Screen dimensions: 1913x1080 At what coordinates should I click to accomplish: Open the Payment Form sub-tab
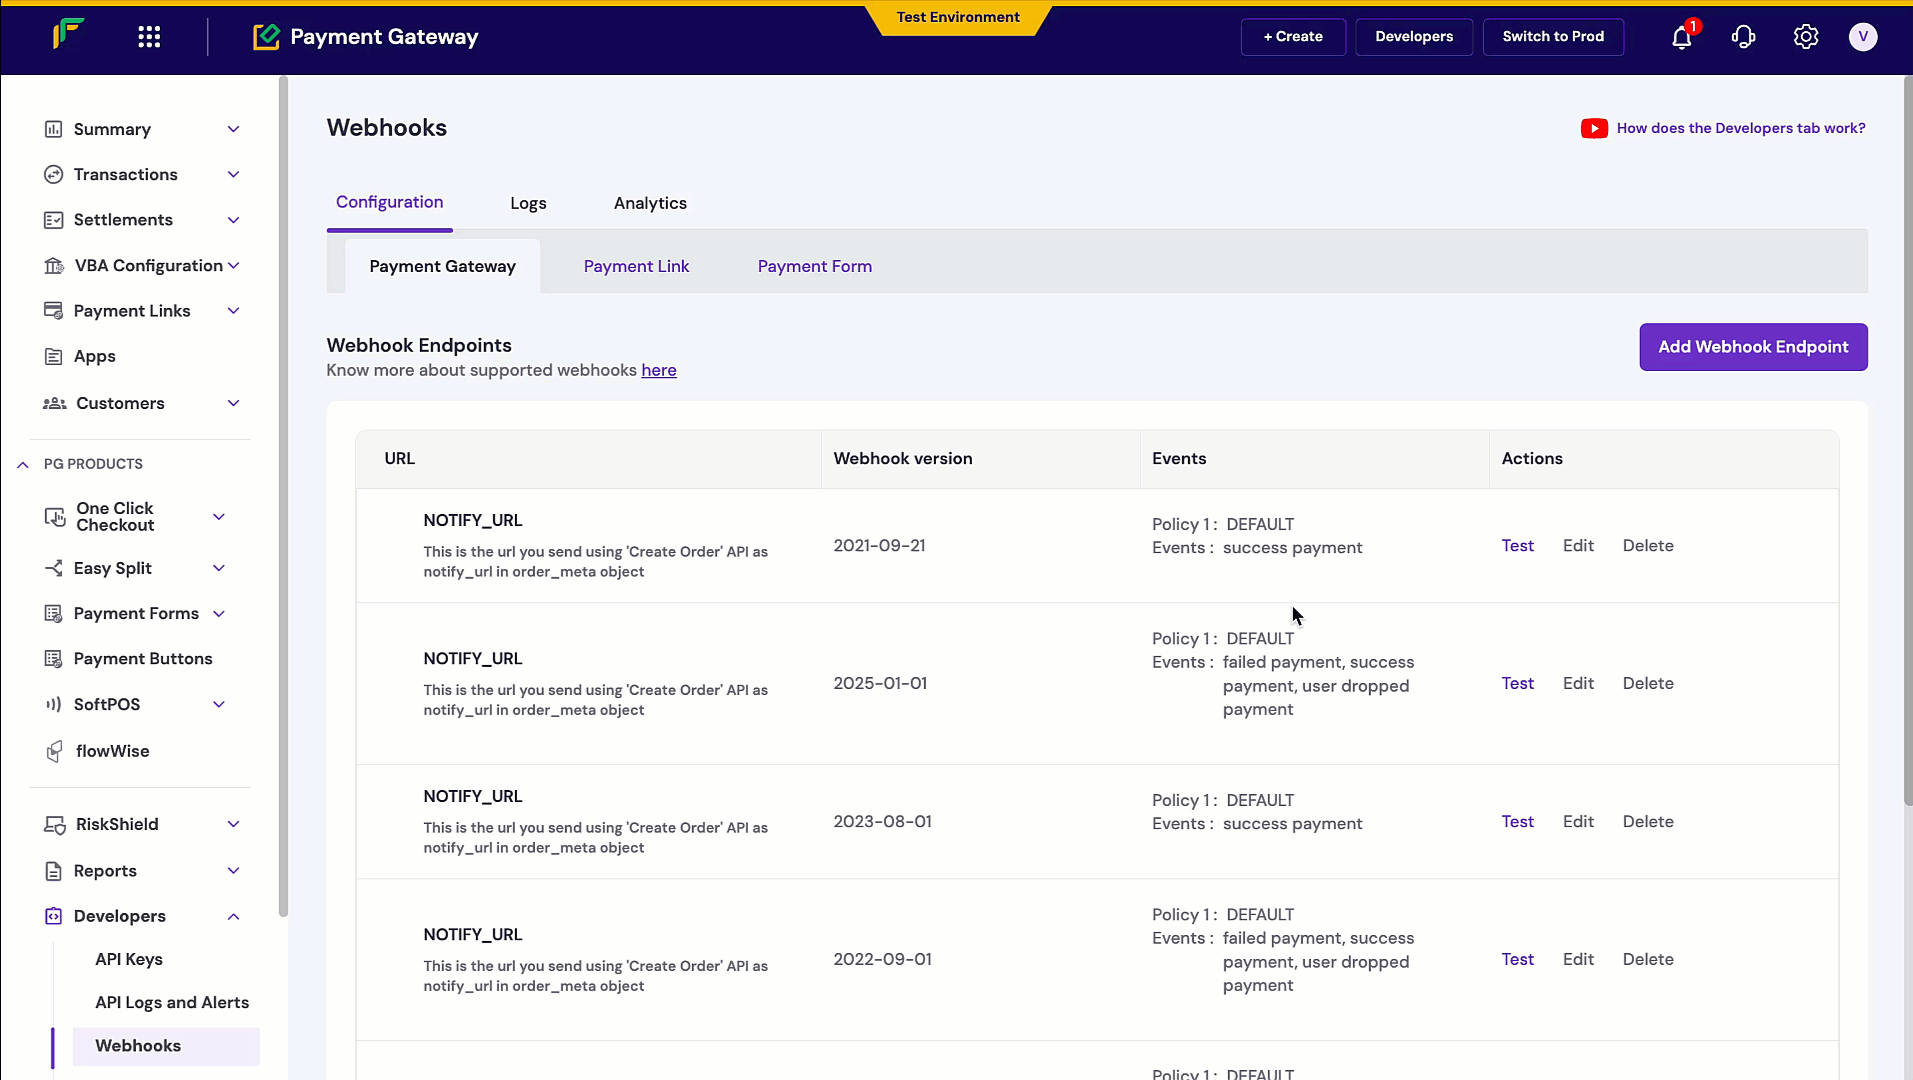[814, 266]
